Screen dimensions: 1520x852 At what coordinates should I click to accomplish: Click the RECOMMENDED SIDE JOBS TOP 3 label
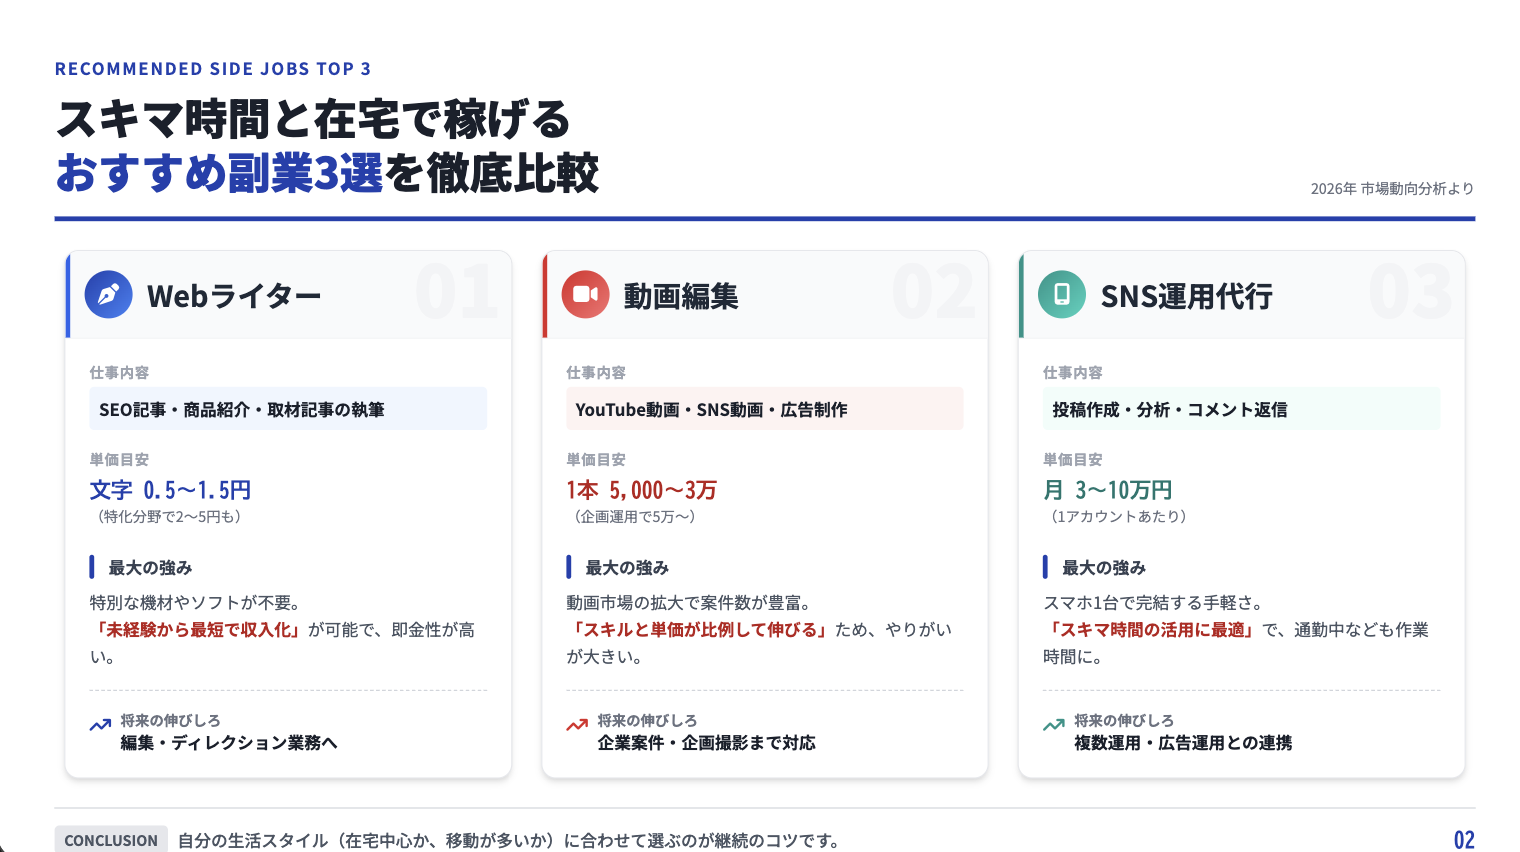click(x=213, y=69)
